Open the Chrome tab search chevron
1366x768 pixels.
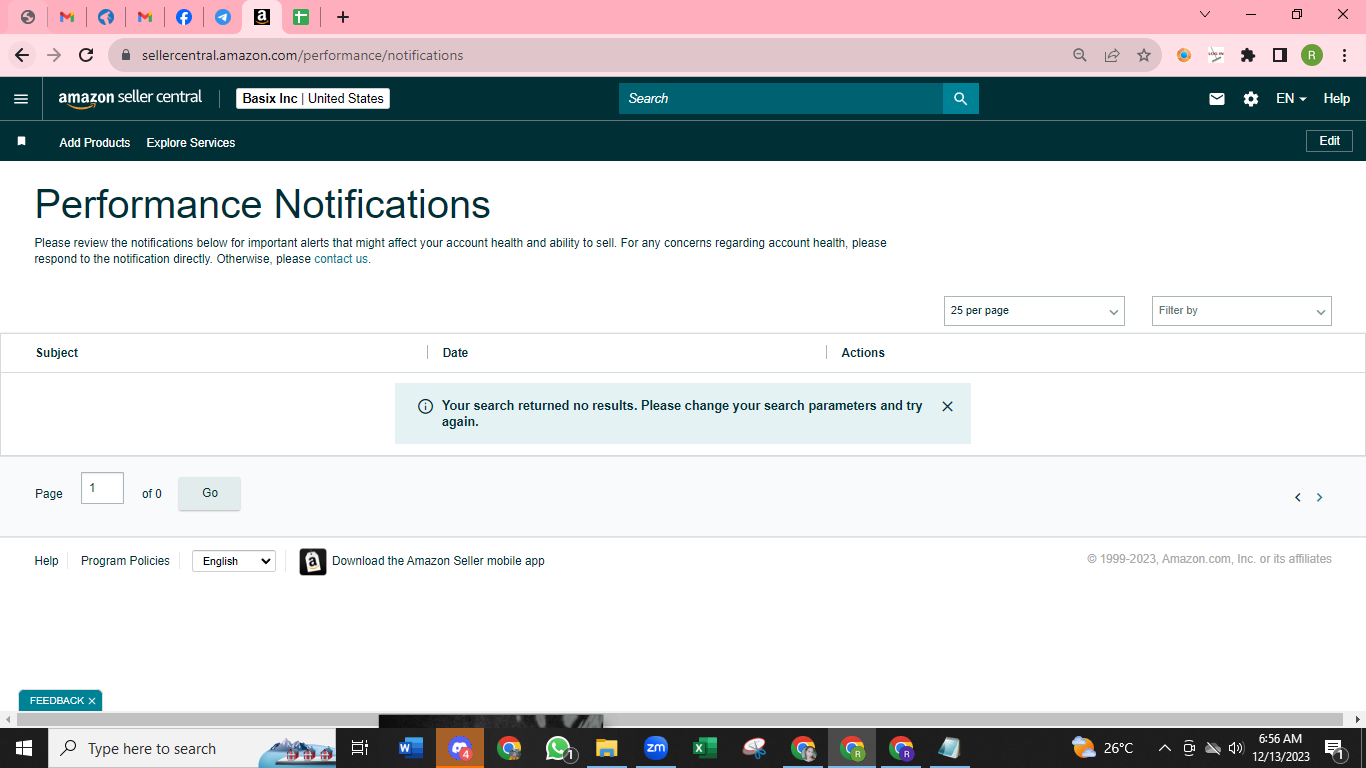1205,14
